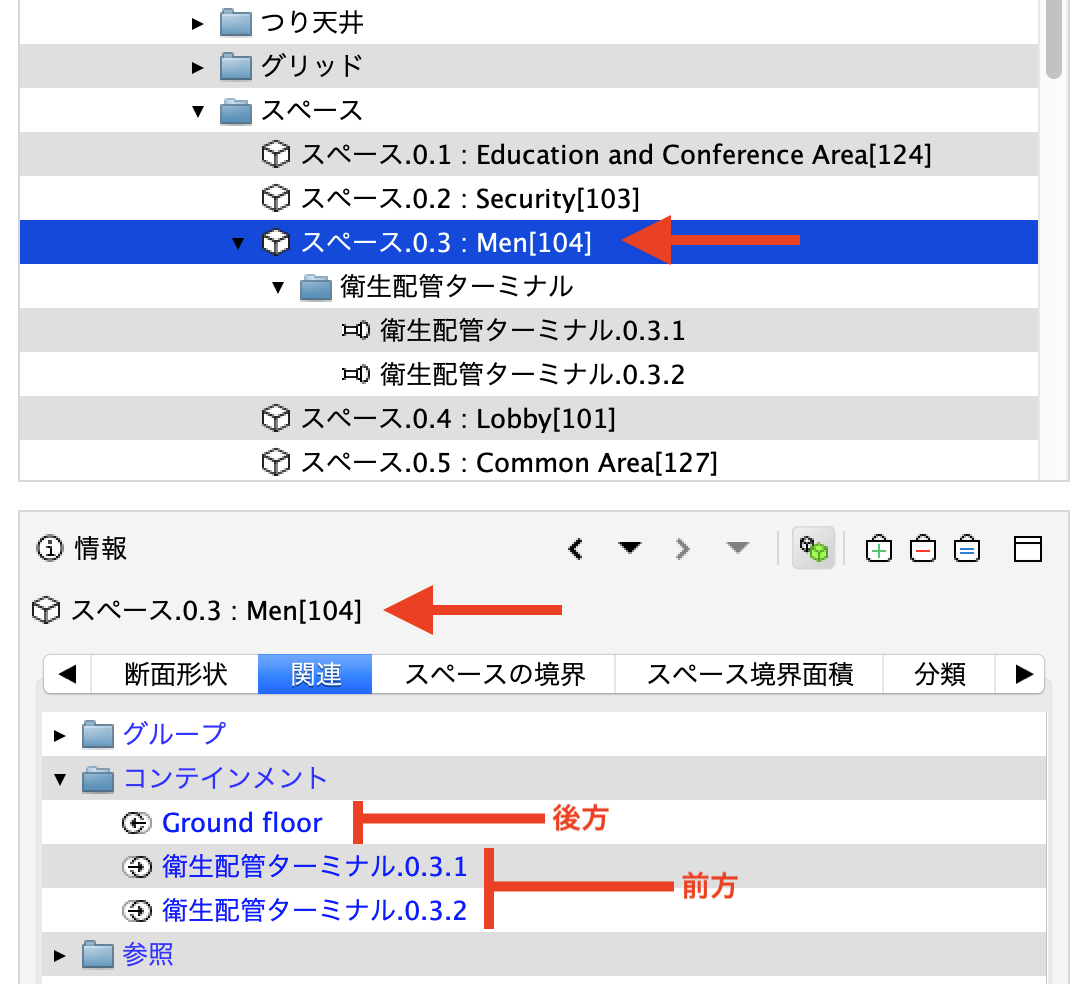The image size is (1088, 984).
Task: Expand the グループ folder in the info panel
Action: [60, 735]
